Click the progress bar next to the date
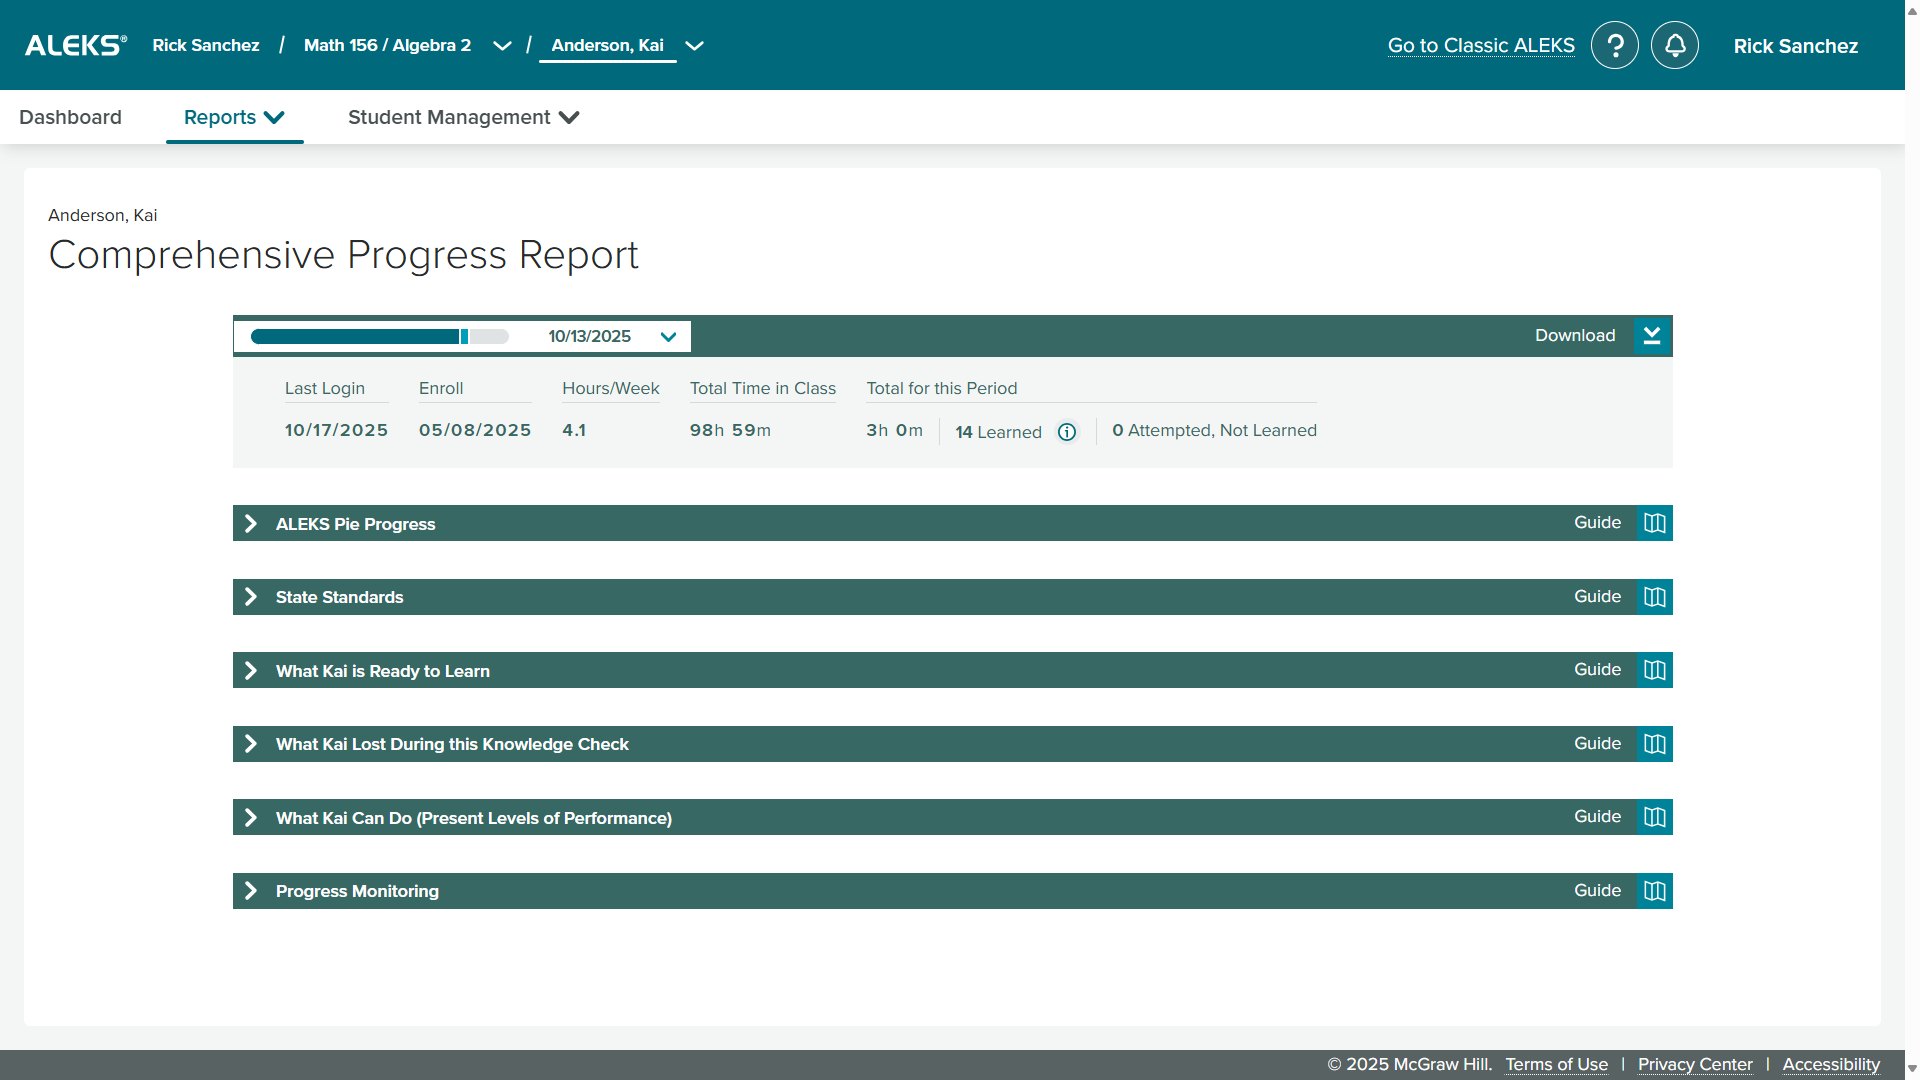Screen dimensions: 1920x1080 click(x=380, y=336)
